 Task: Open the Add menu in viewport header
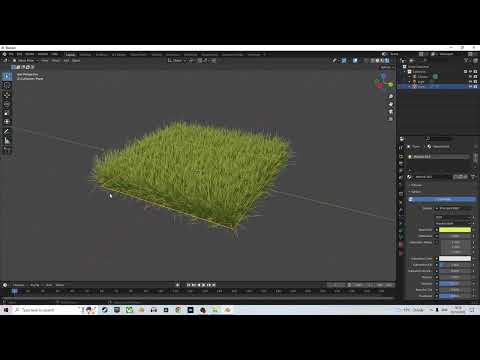point(66,61)
